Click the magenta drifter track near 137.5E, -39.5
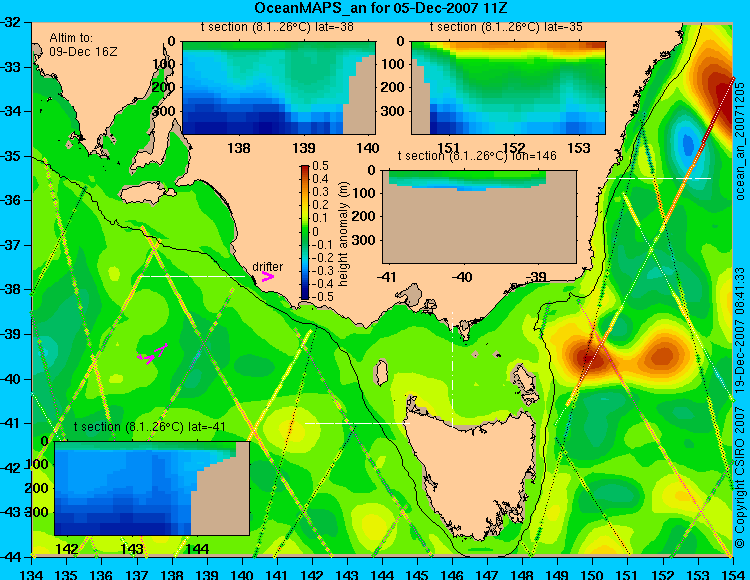This screenshot has height=580, width=750. coord(153,354)
